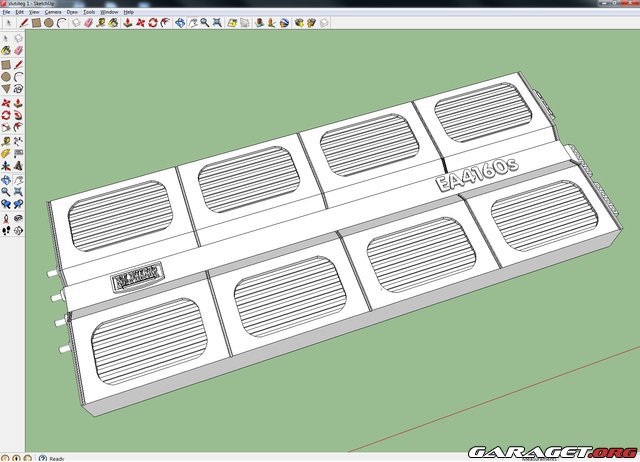Open the Help menu
The image size is (640, 462).
[128, 12]
